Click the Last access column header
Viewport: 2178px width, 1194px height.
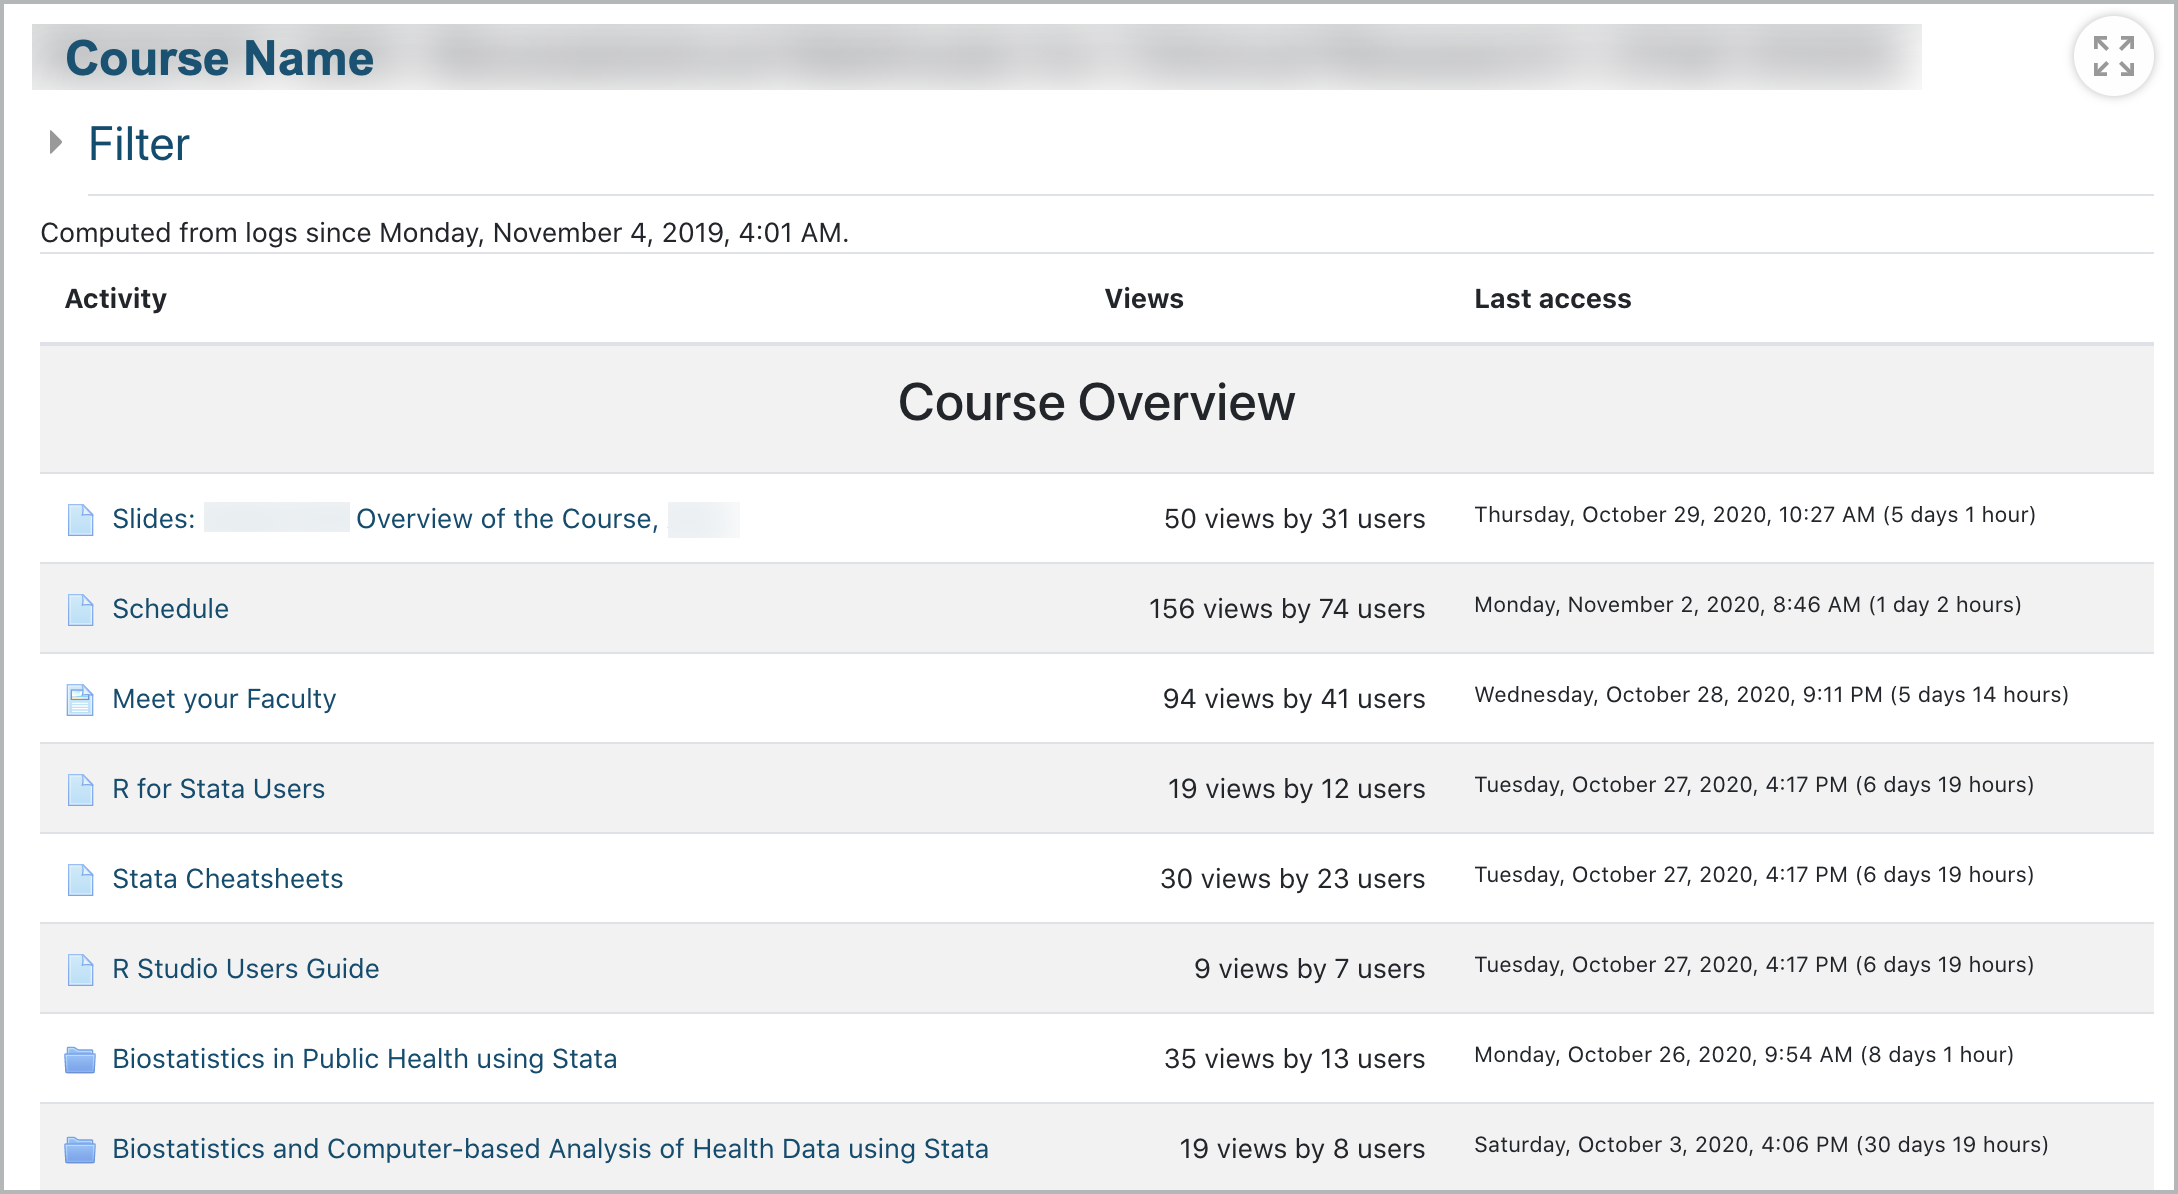(1552, 299)
